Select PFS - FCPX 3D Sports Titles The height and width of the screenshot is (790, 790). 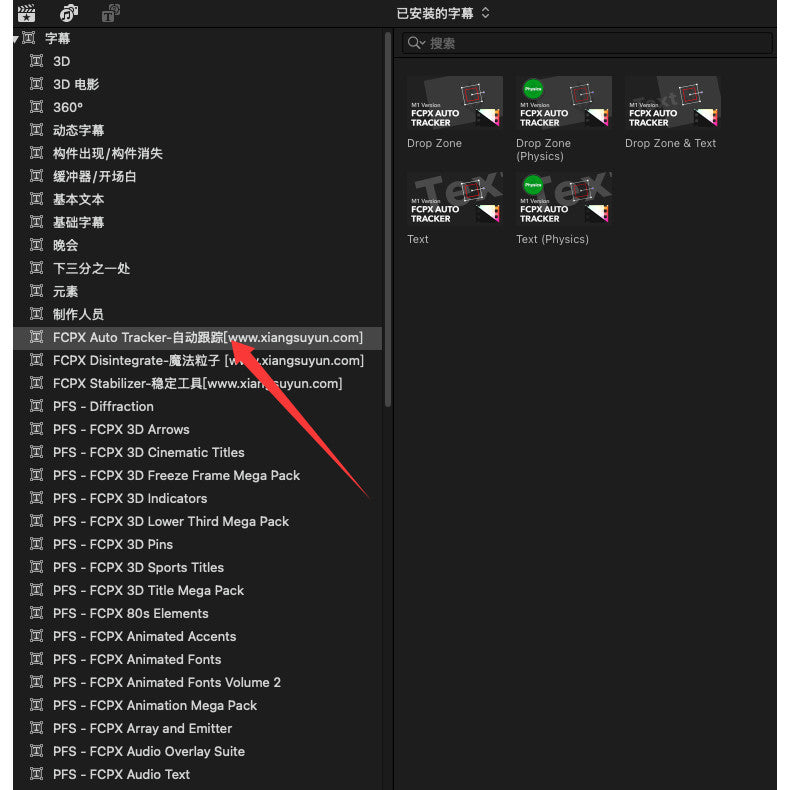198,567
